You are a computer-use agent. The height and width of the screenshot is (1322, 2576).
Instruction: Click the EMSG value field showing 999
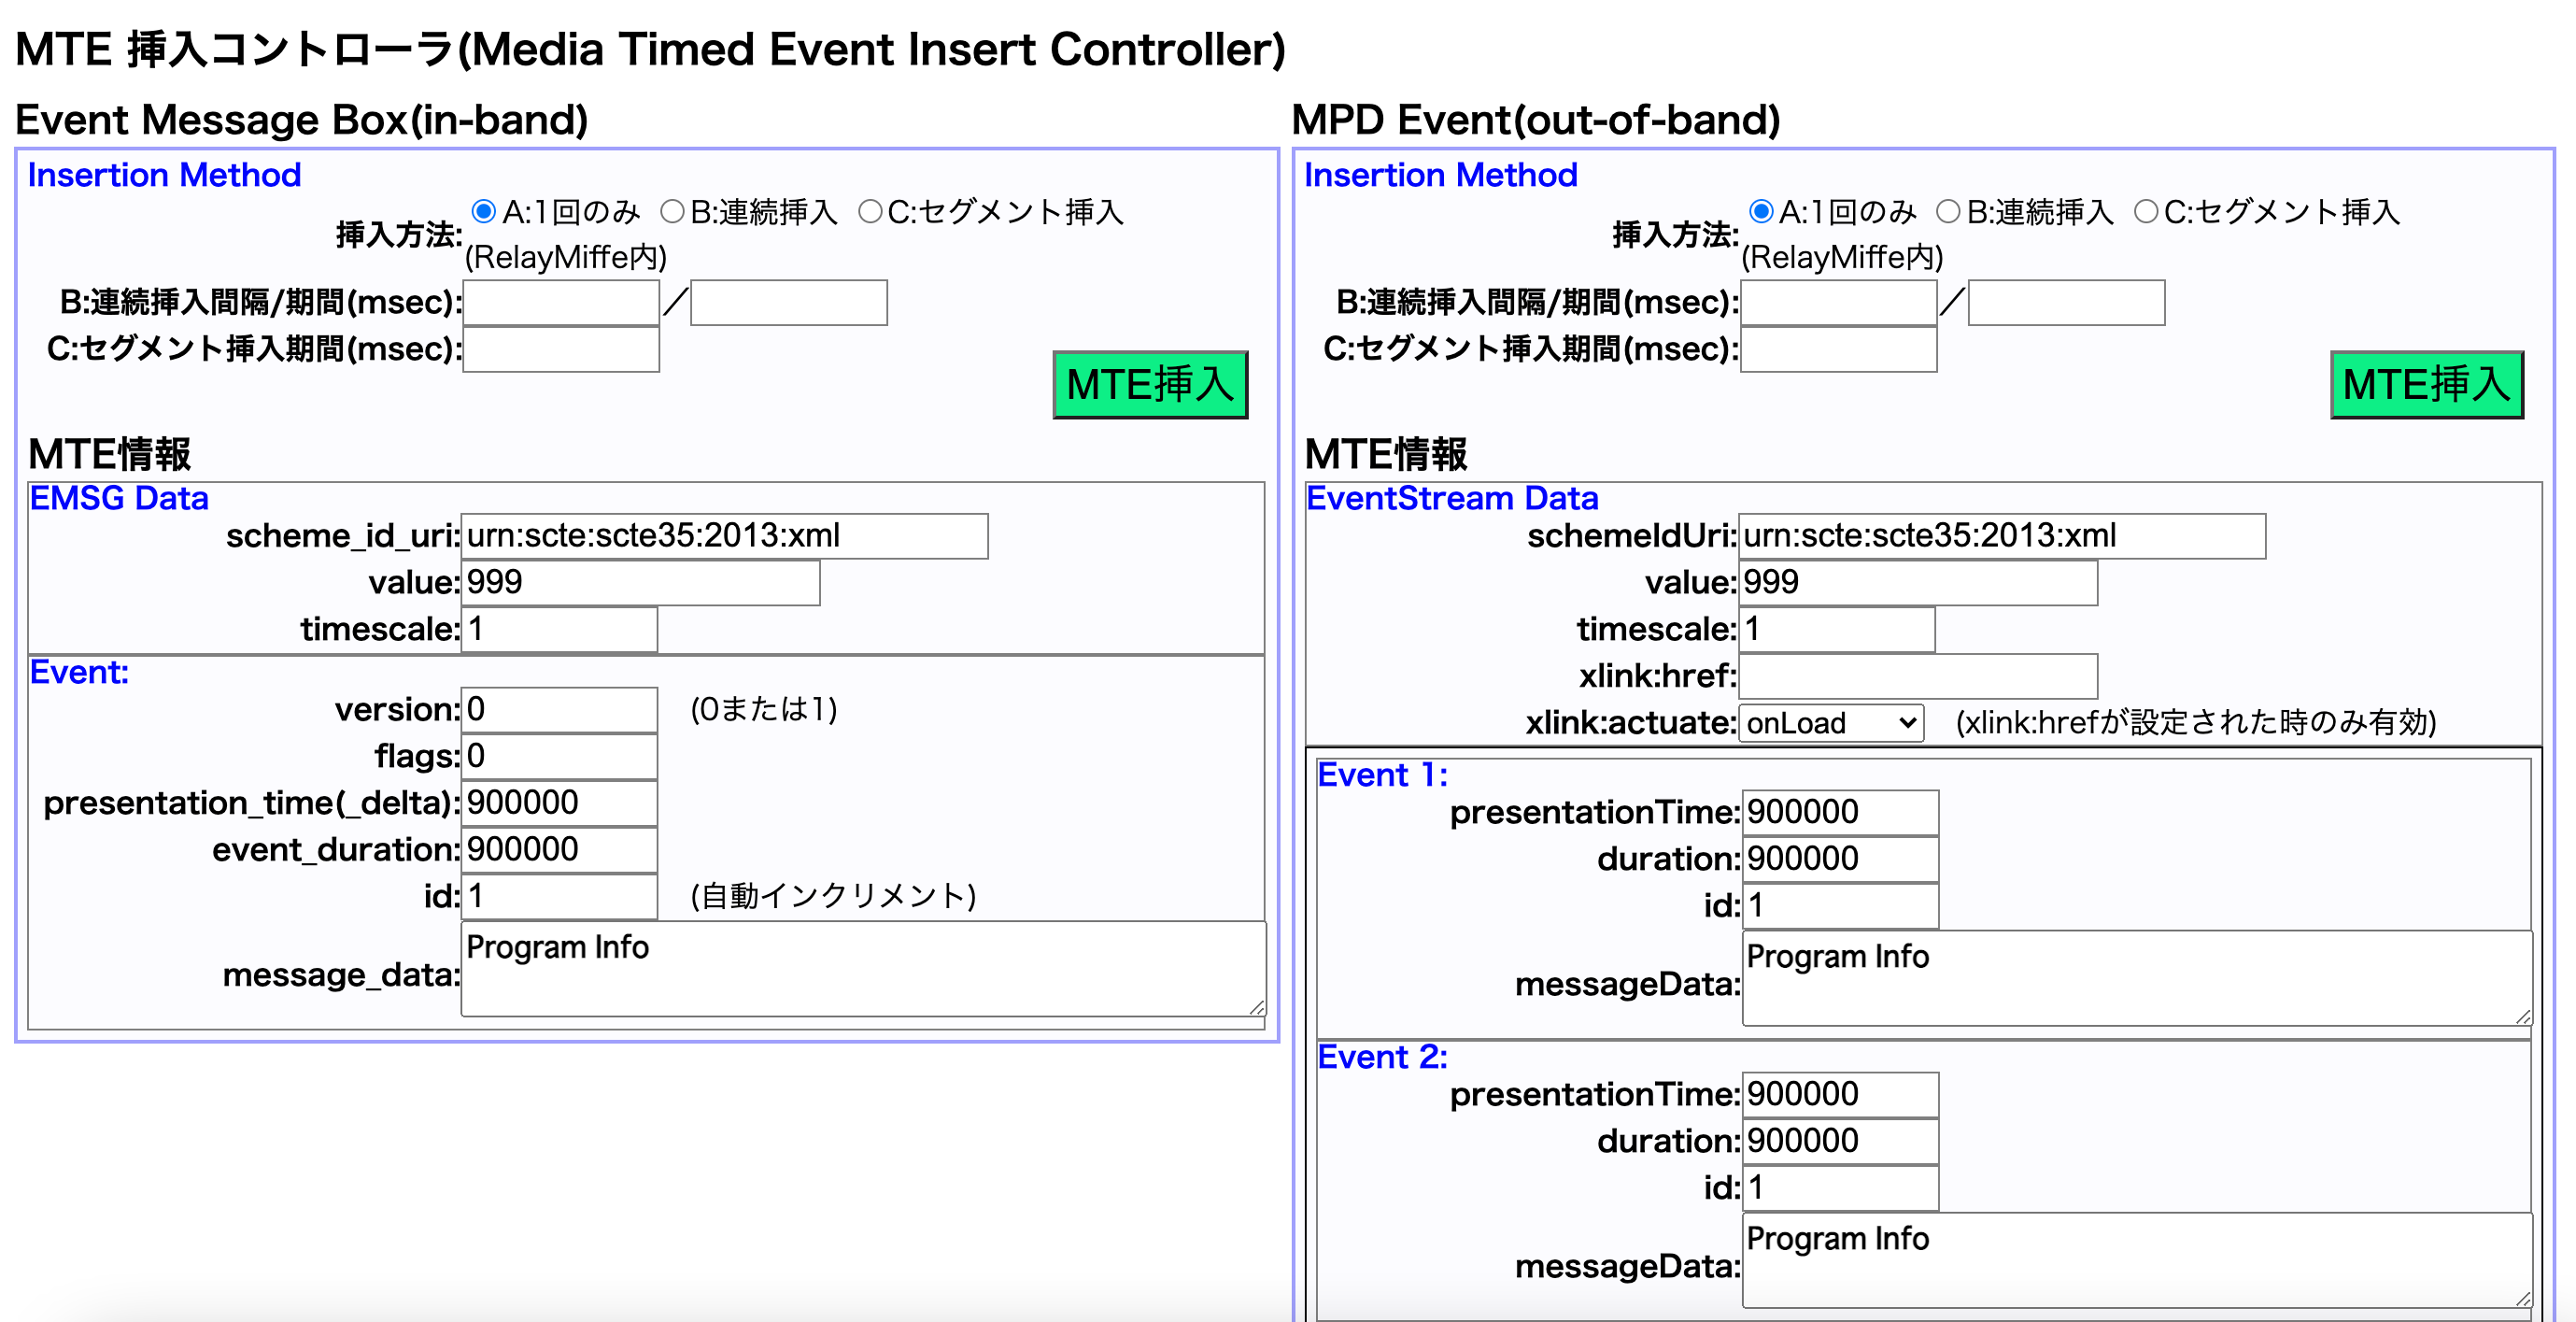point(640,583)
